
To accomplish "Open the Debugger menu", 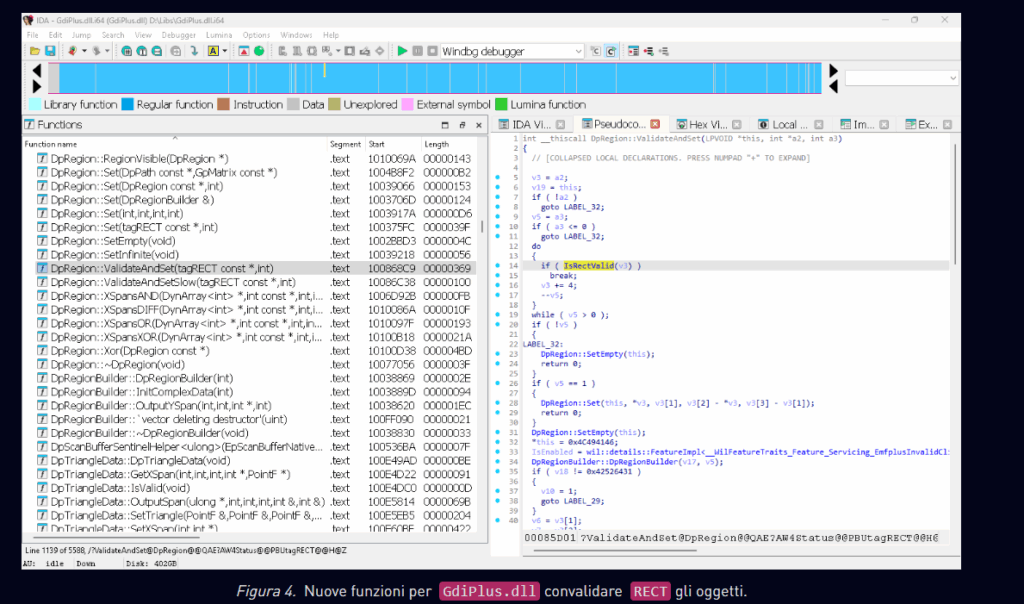I will [178, 35].
